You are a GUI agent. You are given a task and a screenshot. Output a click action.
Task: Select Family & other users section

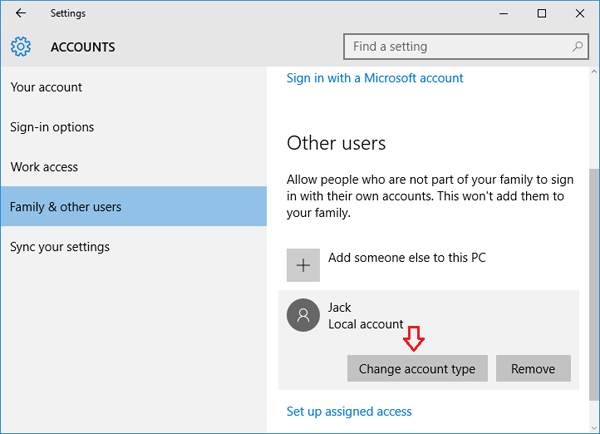tap(66, 207)
